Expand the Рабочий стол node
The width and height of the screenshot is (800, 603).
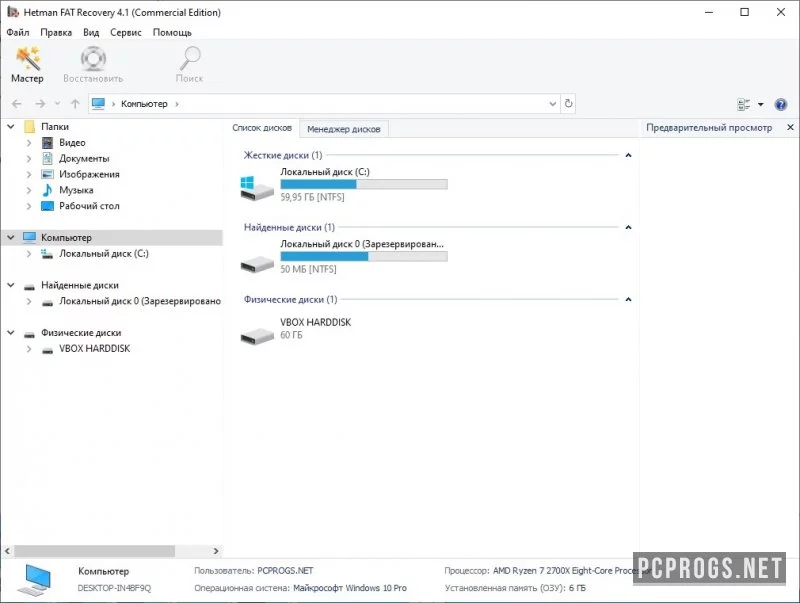(29, 206)
